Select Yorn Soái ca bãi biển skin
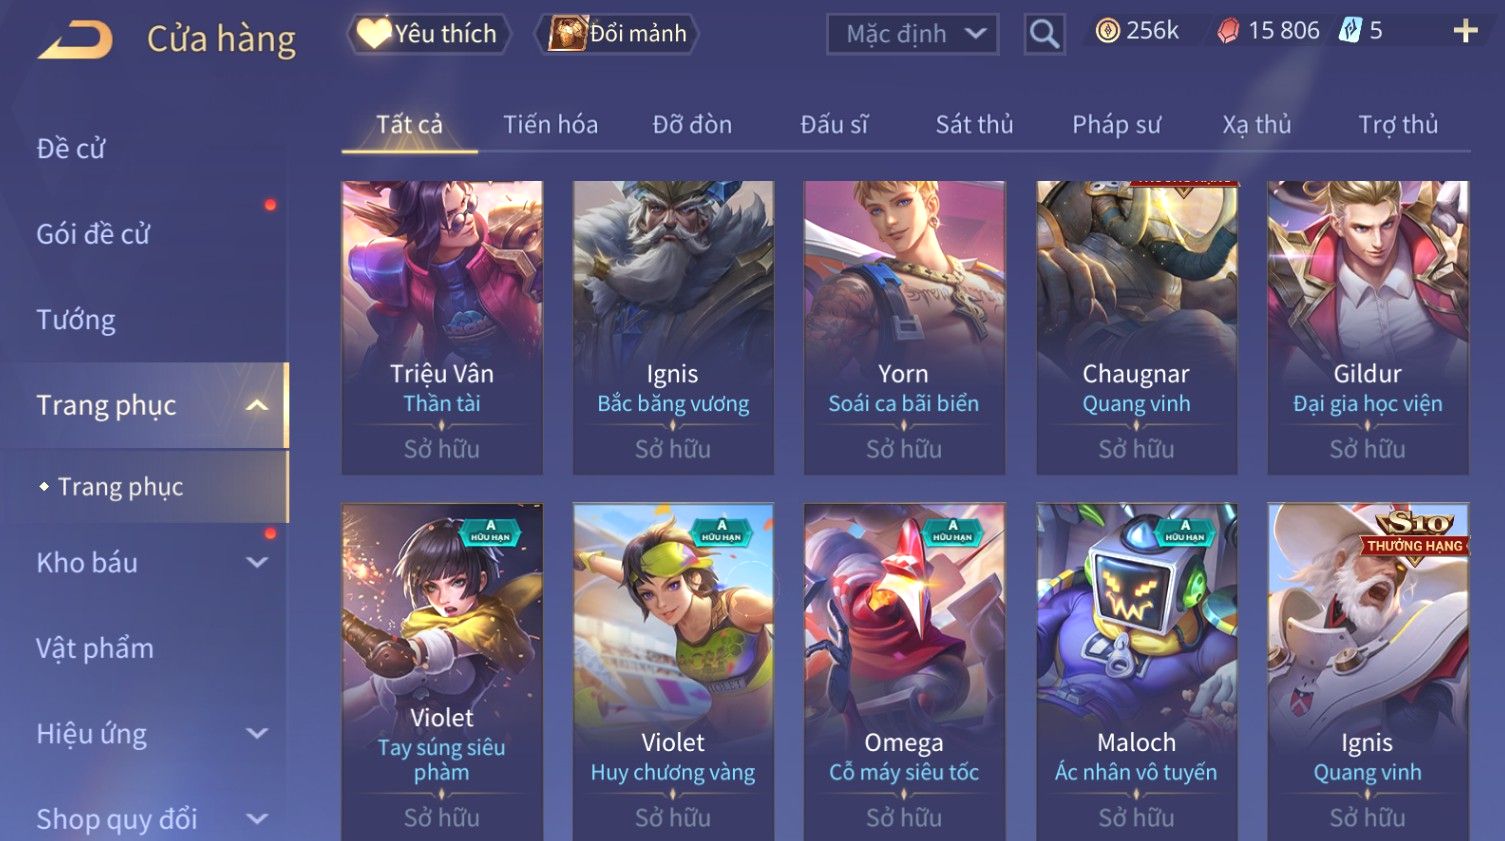 coord(904,327)
